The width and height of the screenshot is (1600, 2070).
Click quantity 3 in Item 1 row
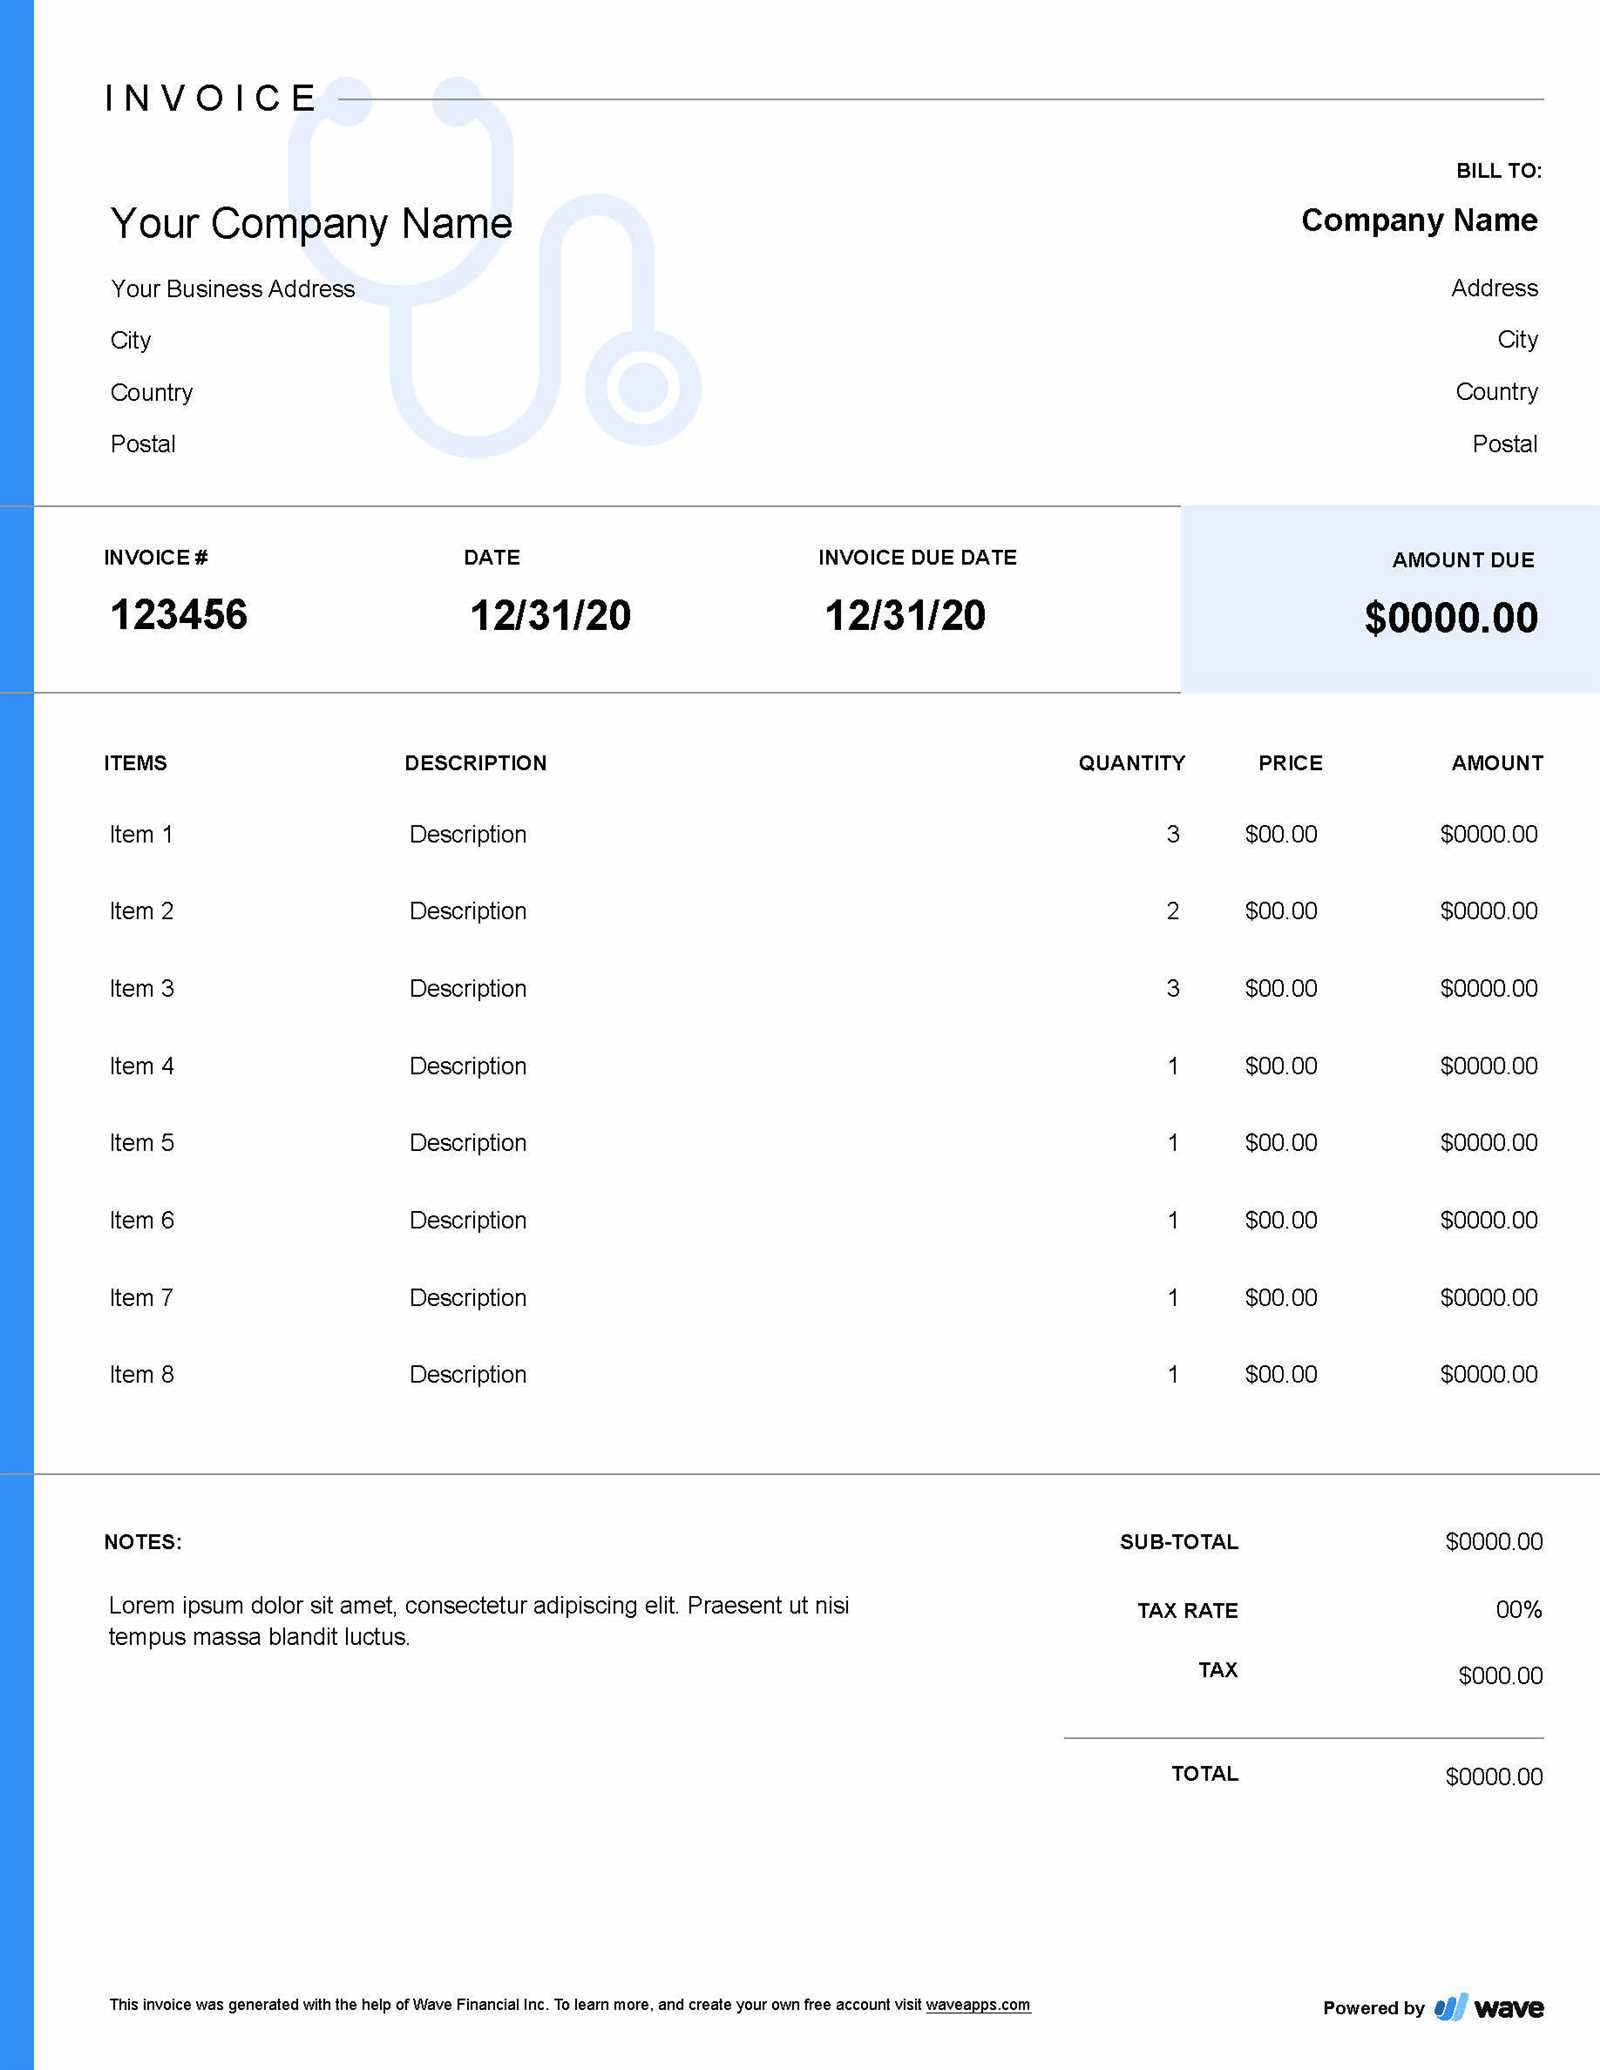pos(1173,834)
